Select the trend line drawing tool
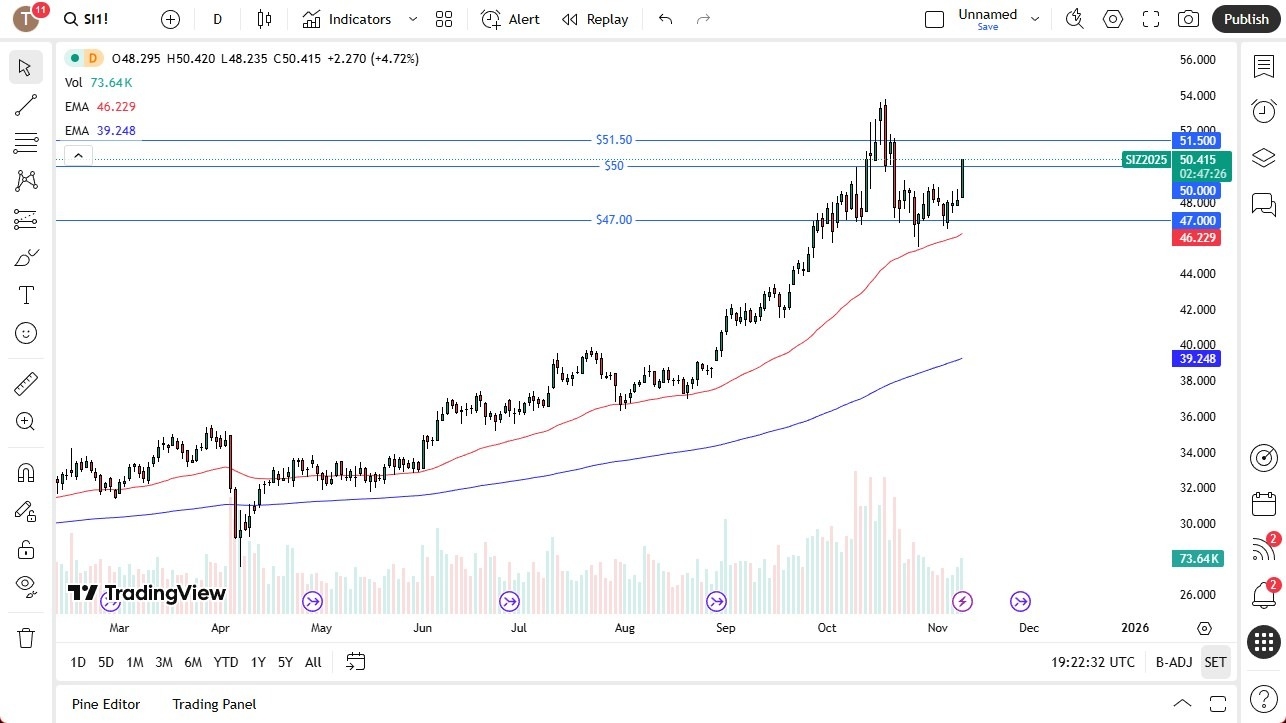Screen dimensions: 1286x723 25,105
